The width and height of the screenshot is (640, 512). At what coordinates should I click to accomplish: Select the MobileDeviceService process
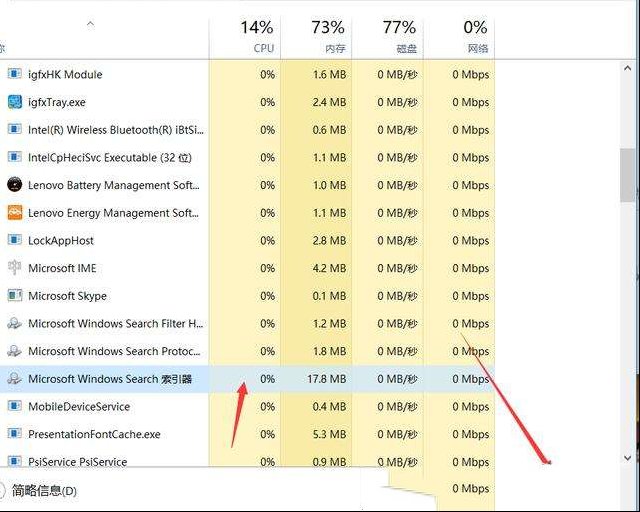coord(247,406)
